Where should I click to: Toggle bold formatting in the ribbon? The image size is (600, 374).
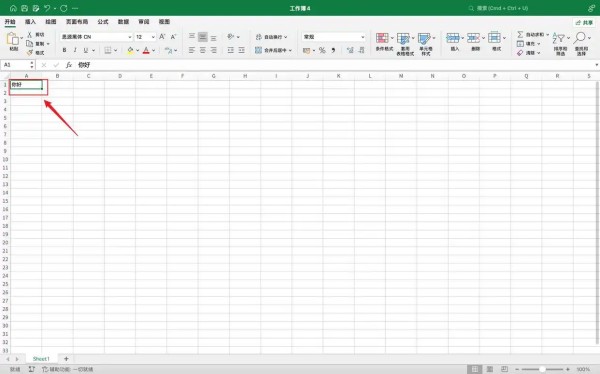[64, 50]
